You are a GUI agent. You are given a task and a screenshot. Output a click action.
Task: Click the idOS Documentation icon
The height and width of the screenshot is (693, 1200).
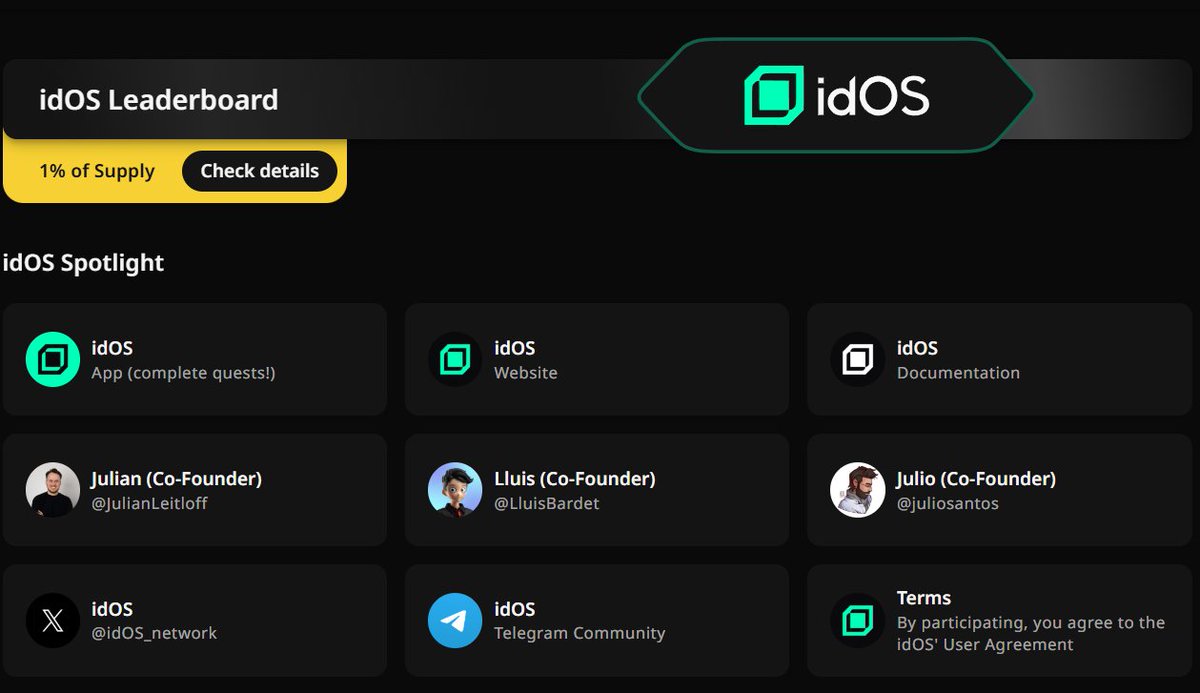856,360
